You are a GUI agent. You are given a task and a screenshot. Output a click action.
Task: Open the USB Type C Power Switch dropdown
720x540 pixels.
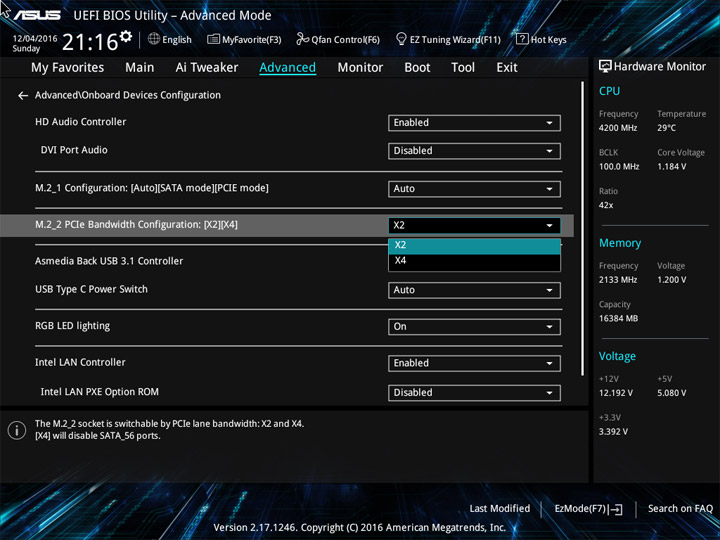point(474,290)
